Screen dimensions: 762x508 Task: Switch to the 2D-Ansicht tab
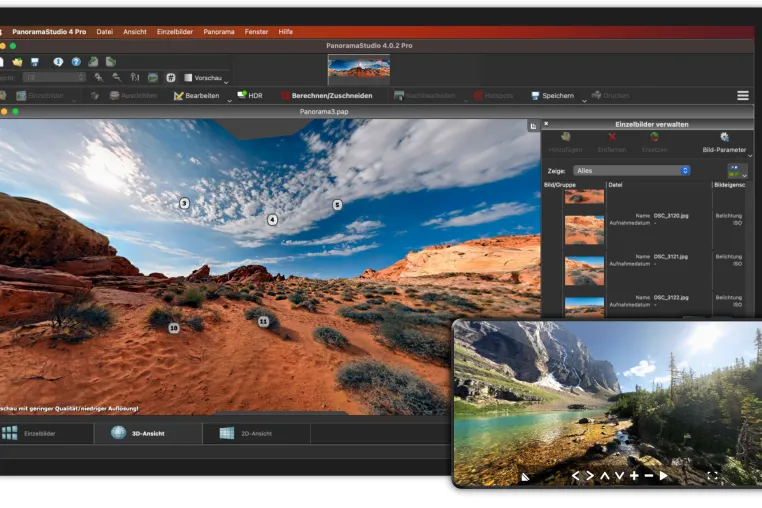[256, 433]
